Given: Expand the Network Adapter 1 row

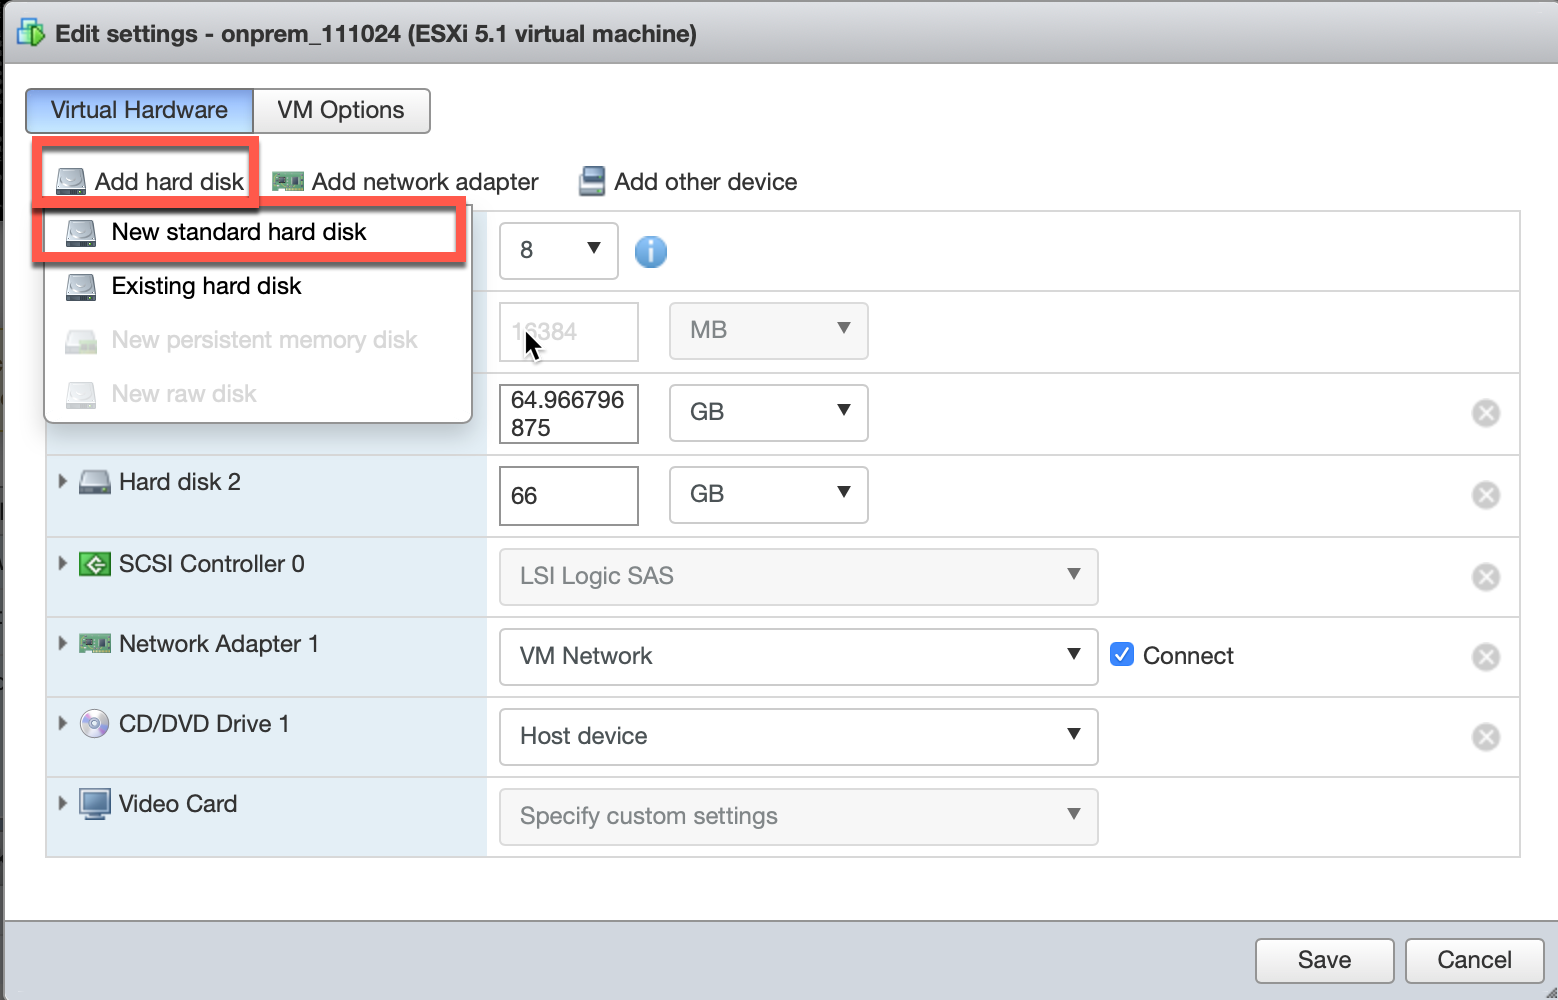Looking at the screenshot, I should point(62,643).
